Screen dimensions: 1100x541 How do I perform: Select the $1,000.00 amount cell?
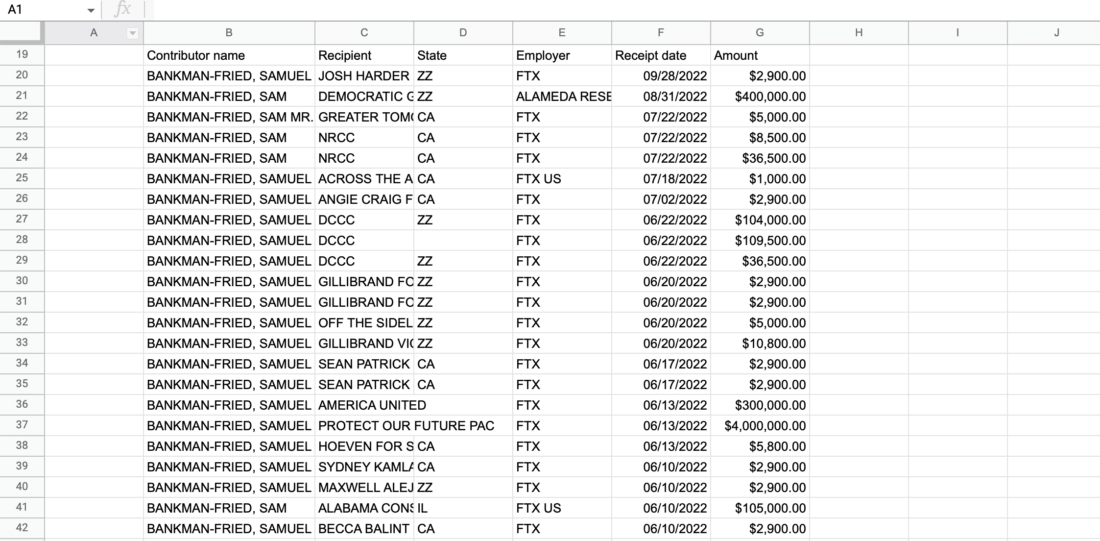(x=760, y=179)
